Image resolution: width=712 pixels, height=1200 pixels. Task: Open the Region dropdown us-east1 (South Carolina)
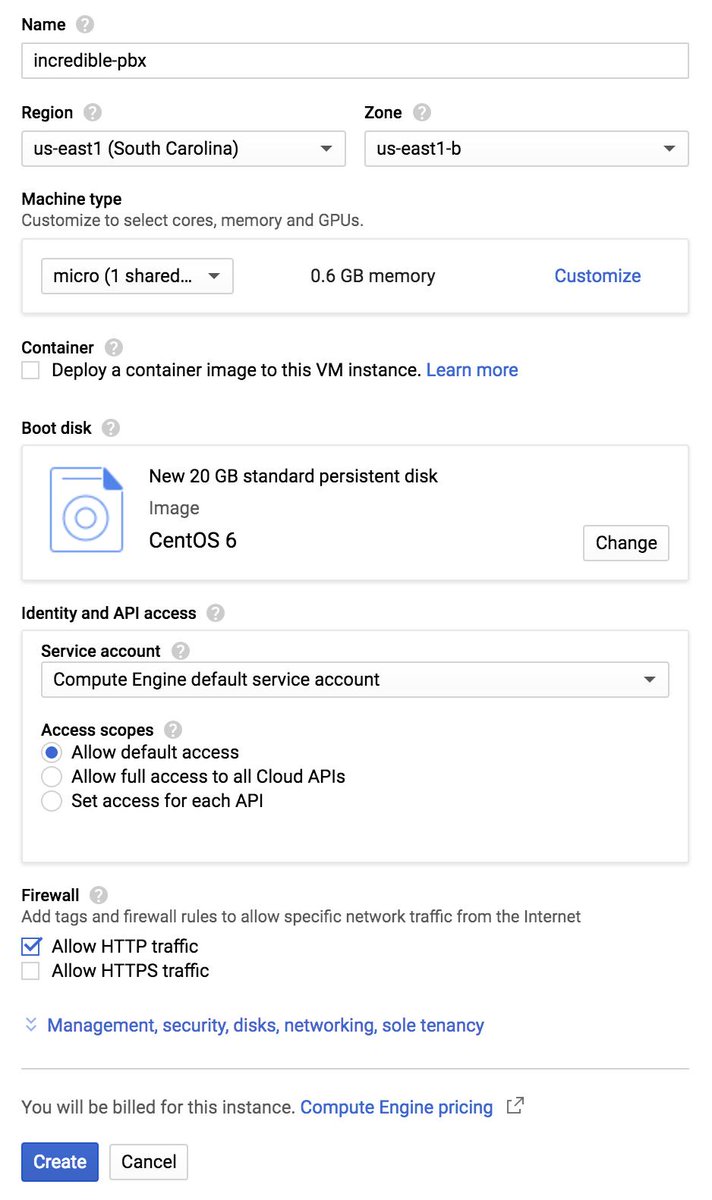183,149
